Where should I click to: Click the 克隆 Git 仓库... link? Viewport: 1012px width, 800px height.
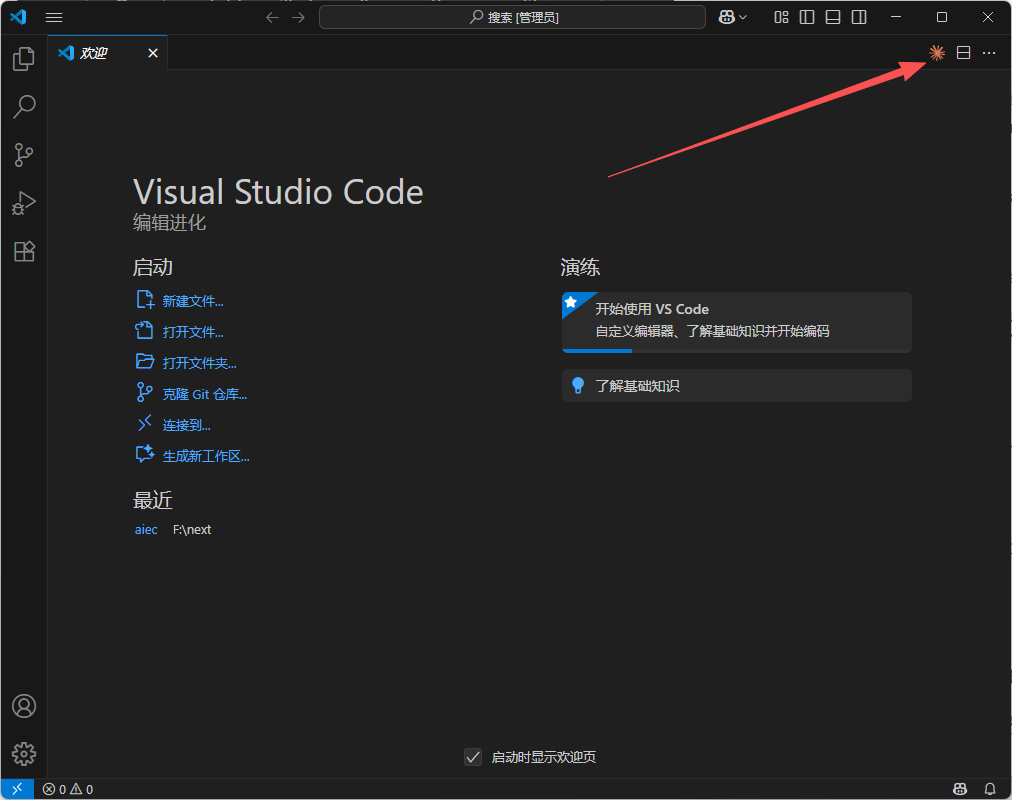204,394
